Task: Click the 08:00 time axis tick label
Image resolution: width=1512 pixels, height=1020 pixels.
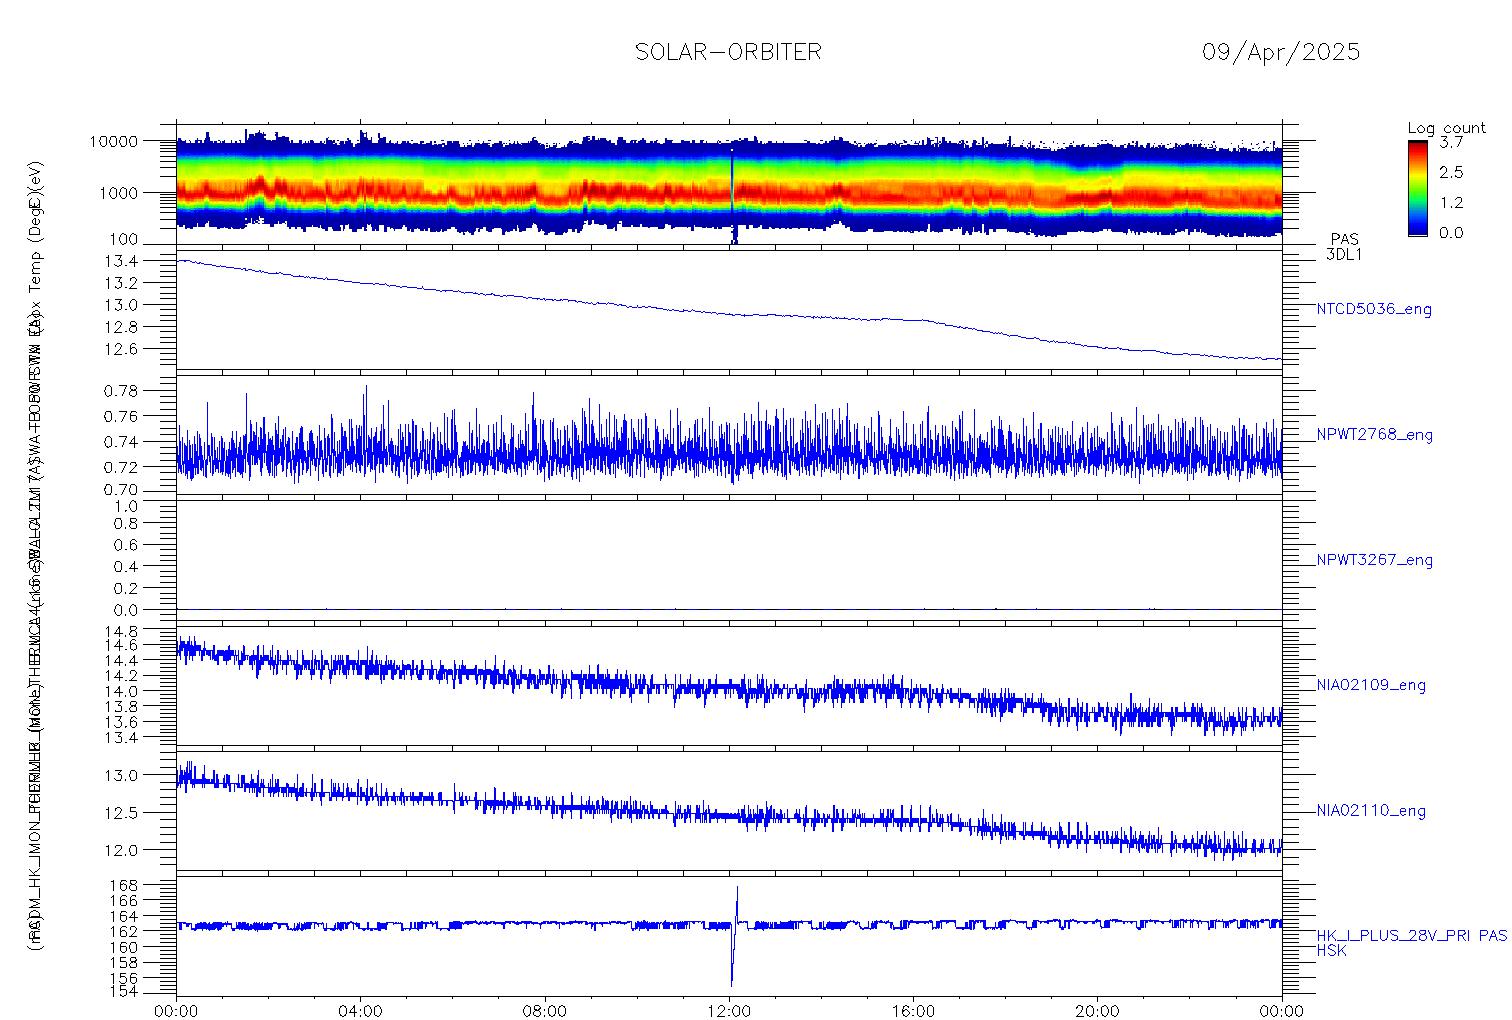Action: [x=545, y=1011]
